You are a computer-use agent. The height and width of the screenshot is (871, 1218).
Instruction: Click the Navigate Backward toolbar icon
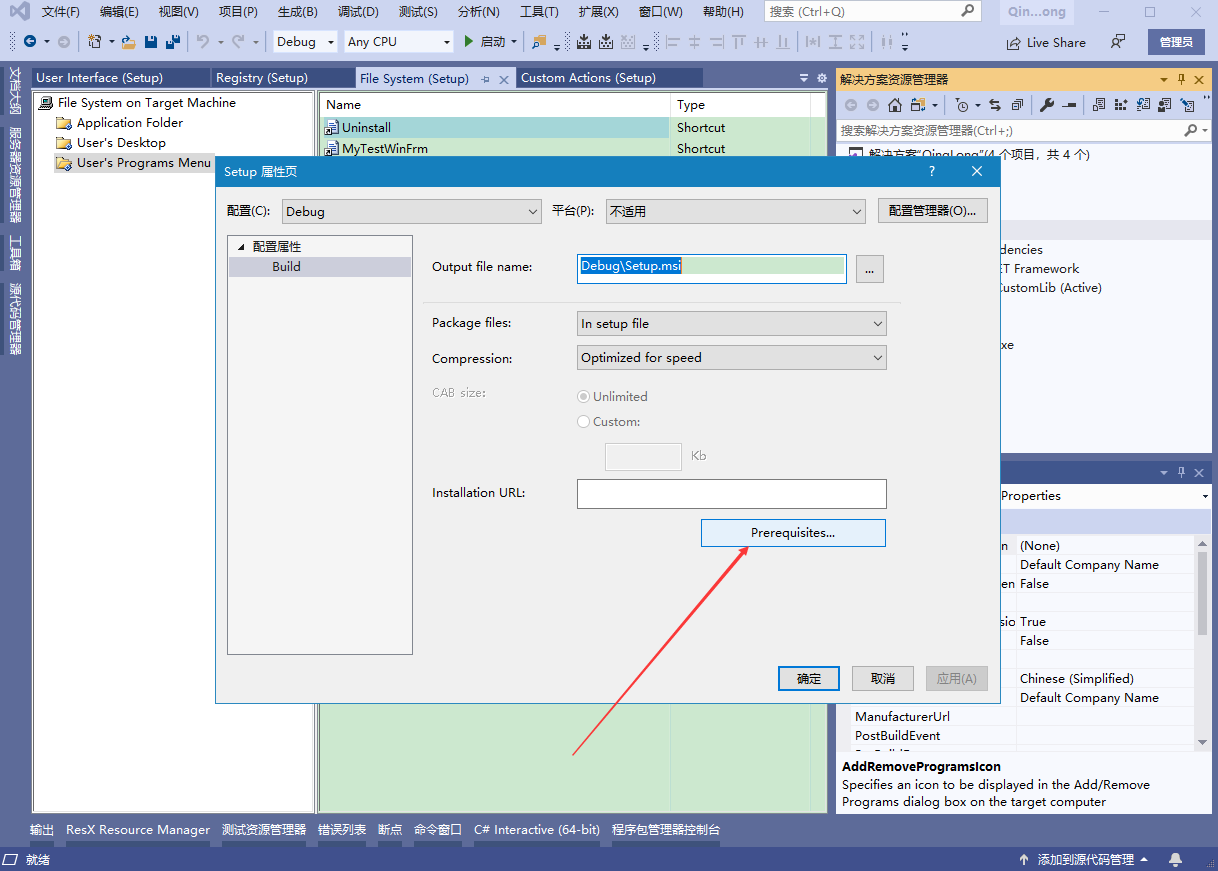tap(30, 42)
